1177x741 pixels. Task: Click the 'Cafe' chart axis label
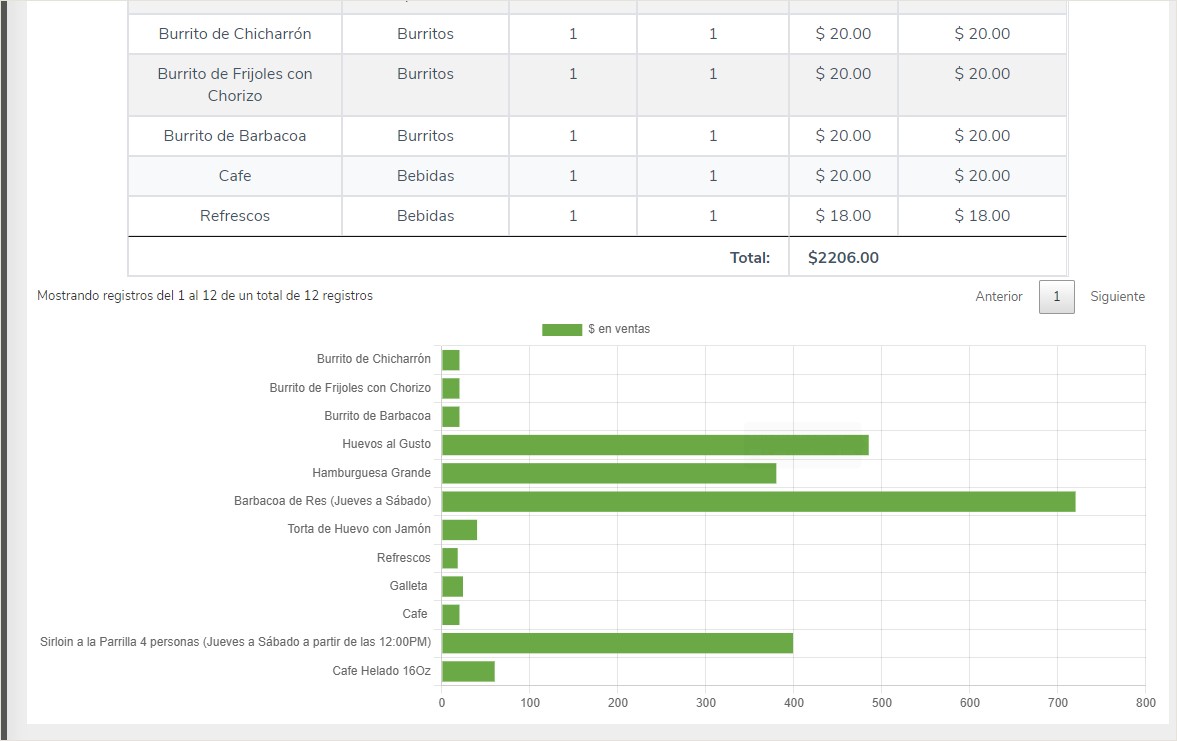coord(415,614)
